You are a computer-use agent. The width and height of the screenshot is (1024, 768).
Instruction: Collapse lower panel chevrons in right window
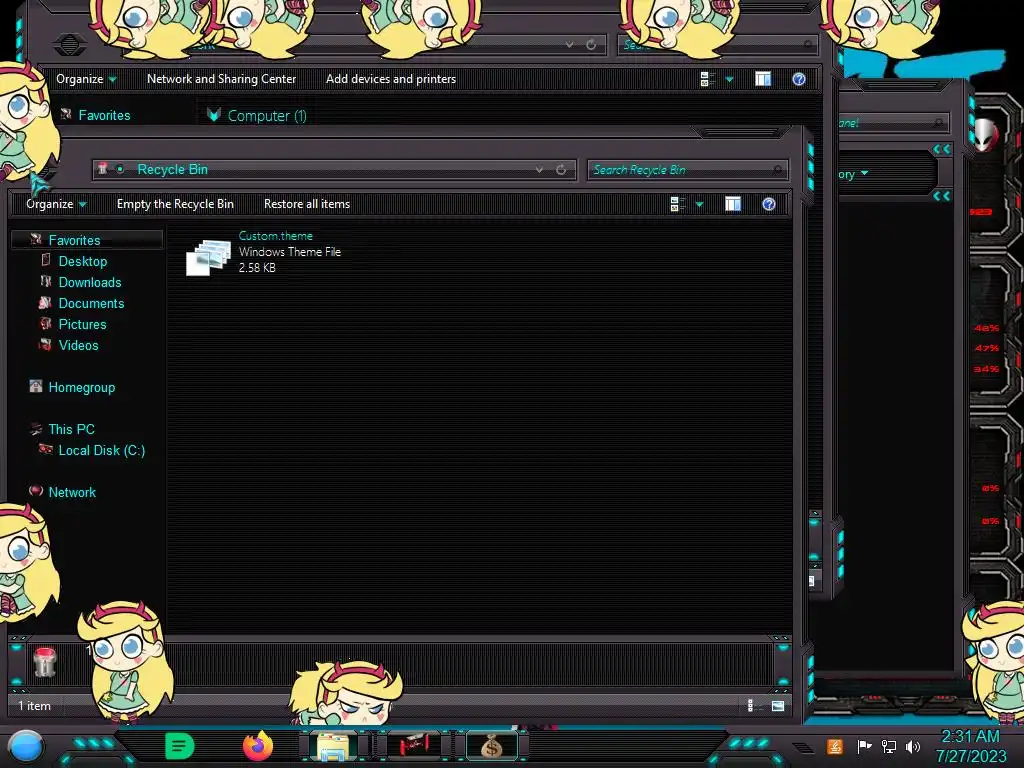click(x=942, y=196)
